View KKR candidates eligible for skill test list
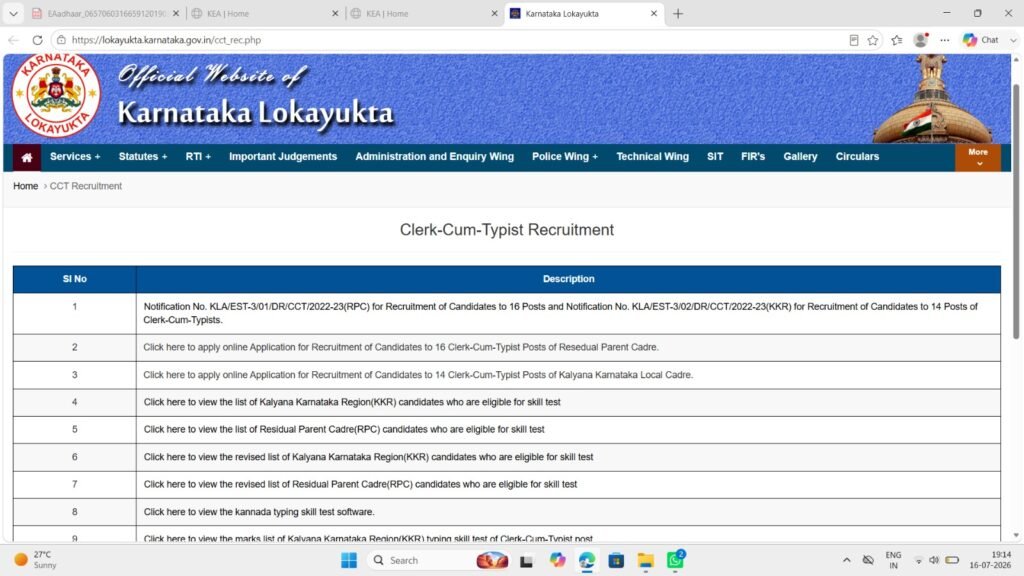The width and height of the screenshot is (1024, 576). [x=352, y=402]
